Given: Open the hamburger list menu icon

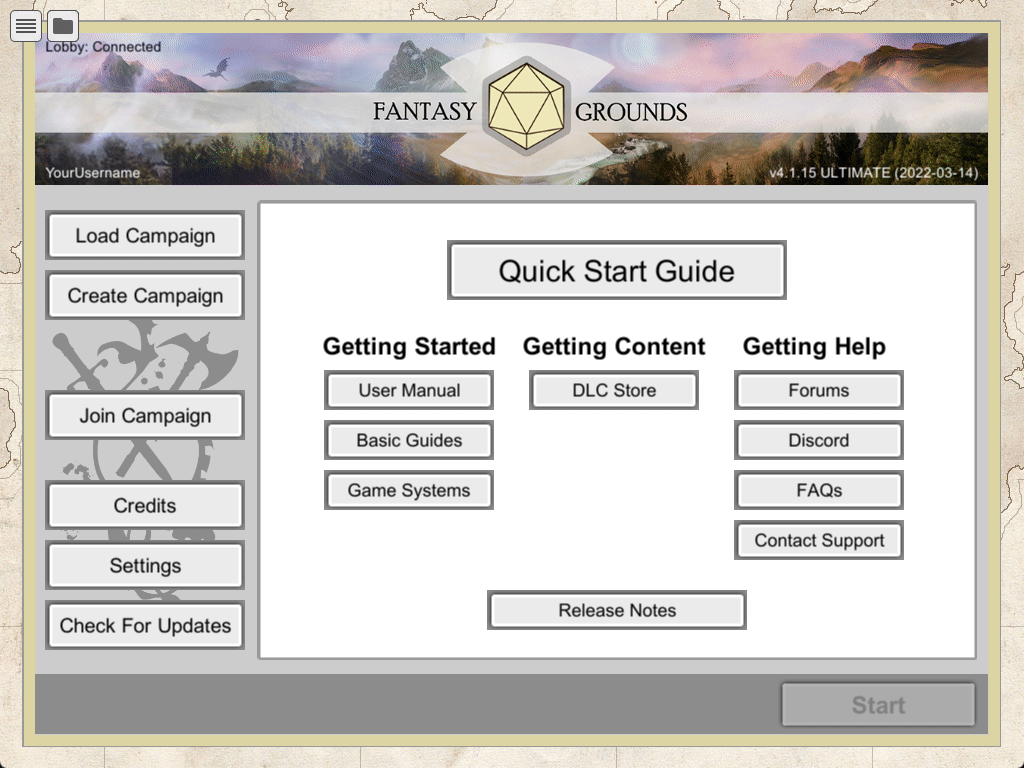Looking at the screenshot, I should 26,26.
